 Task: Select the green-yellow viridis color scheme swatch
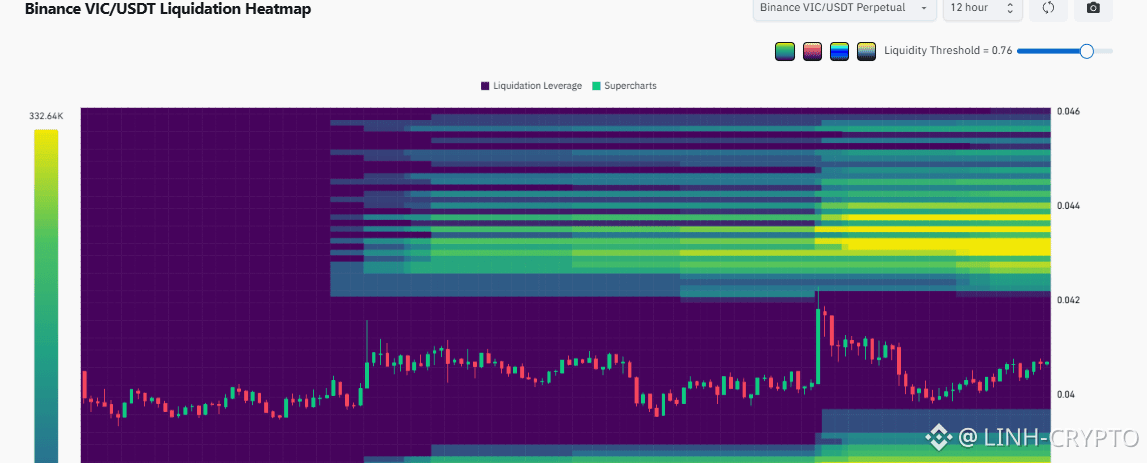tap(785, 51)
